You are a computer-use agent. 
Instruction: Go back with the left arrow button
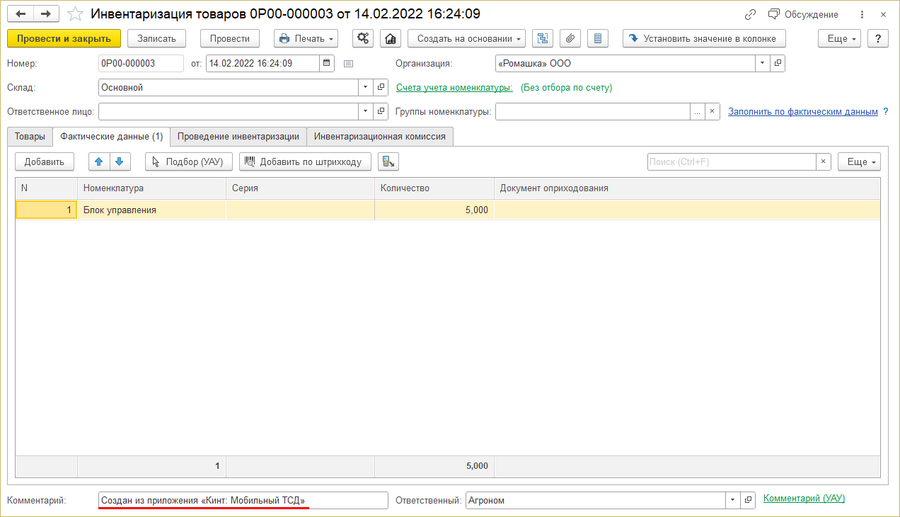[21, 14]
